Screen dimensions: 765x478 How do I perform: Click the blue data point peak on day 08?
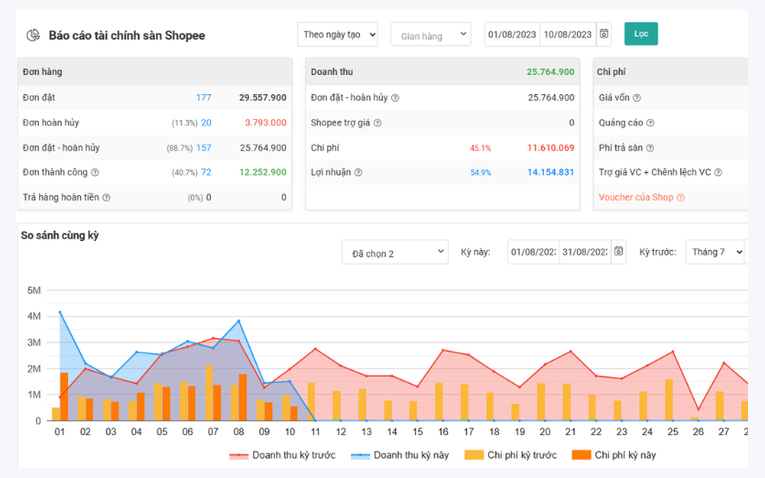point(239,321)
